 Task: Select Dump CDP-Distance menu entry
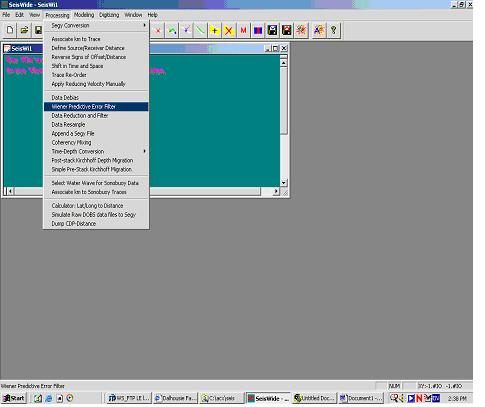pos(96,224)
